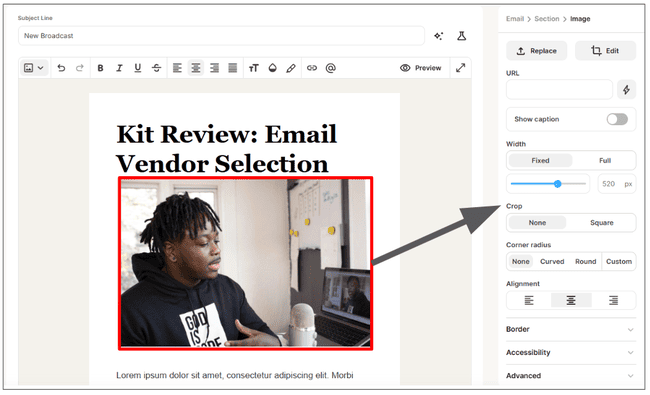Set corner radius to Curved

click(x=552, y=262)
